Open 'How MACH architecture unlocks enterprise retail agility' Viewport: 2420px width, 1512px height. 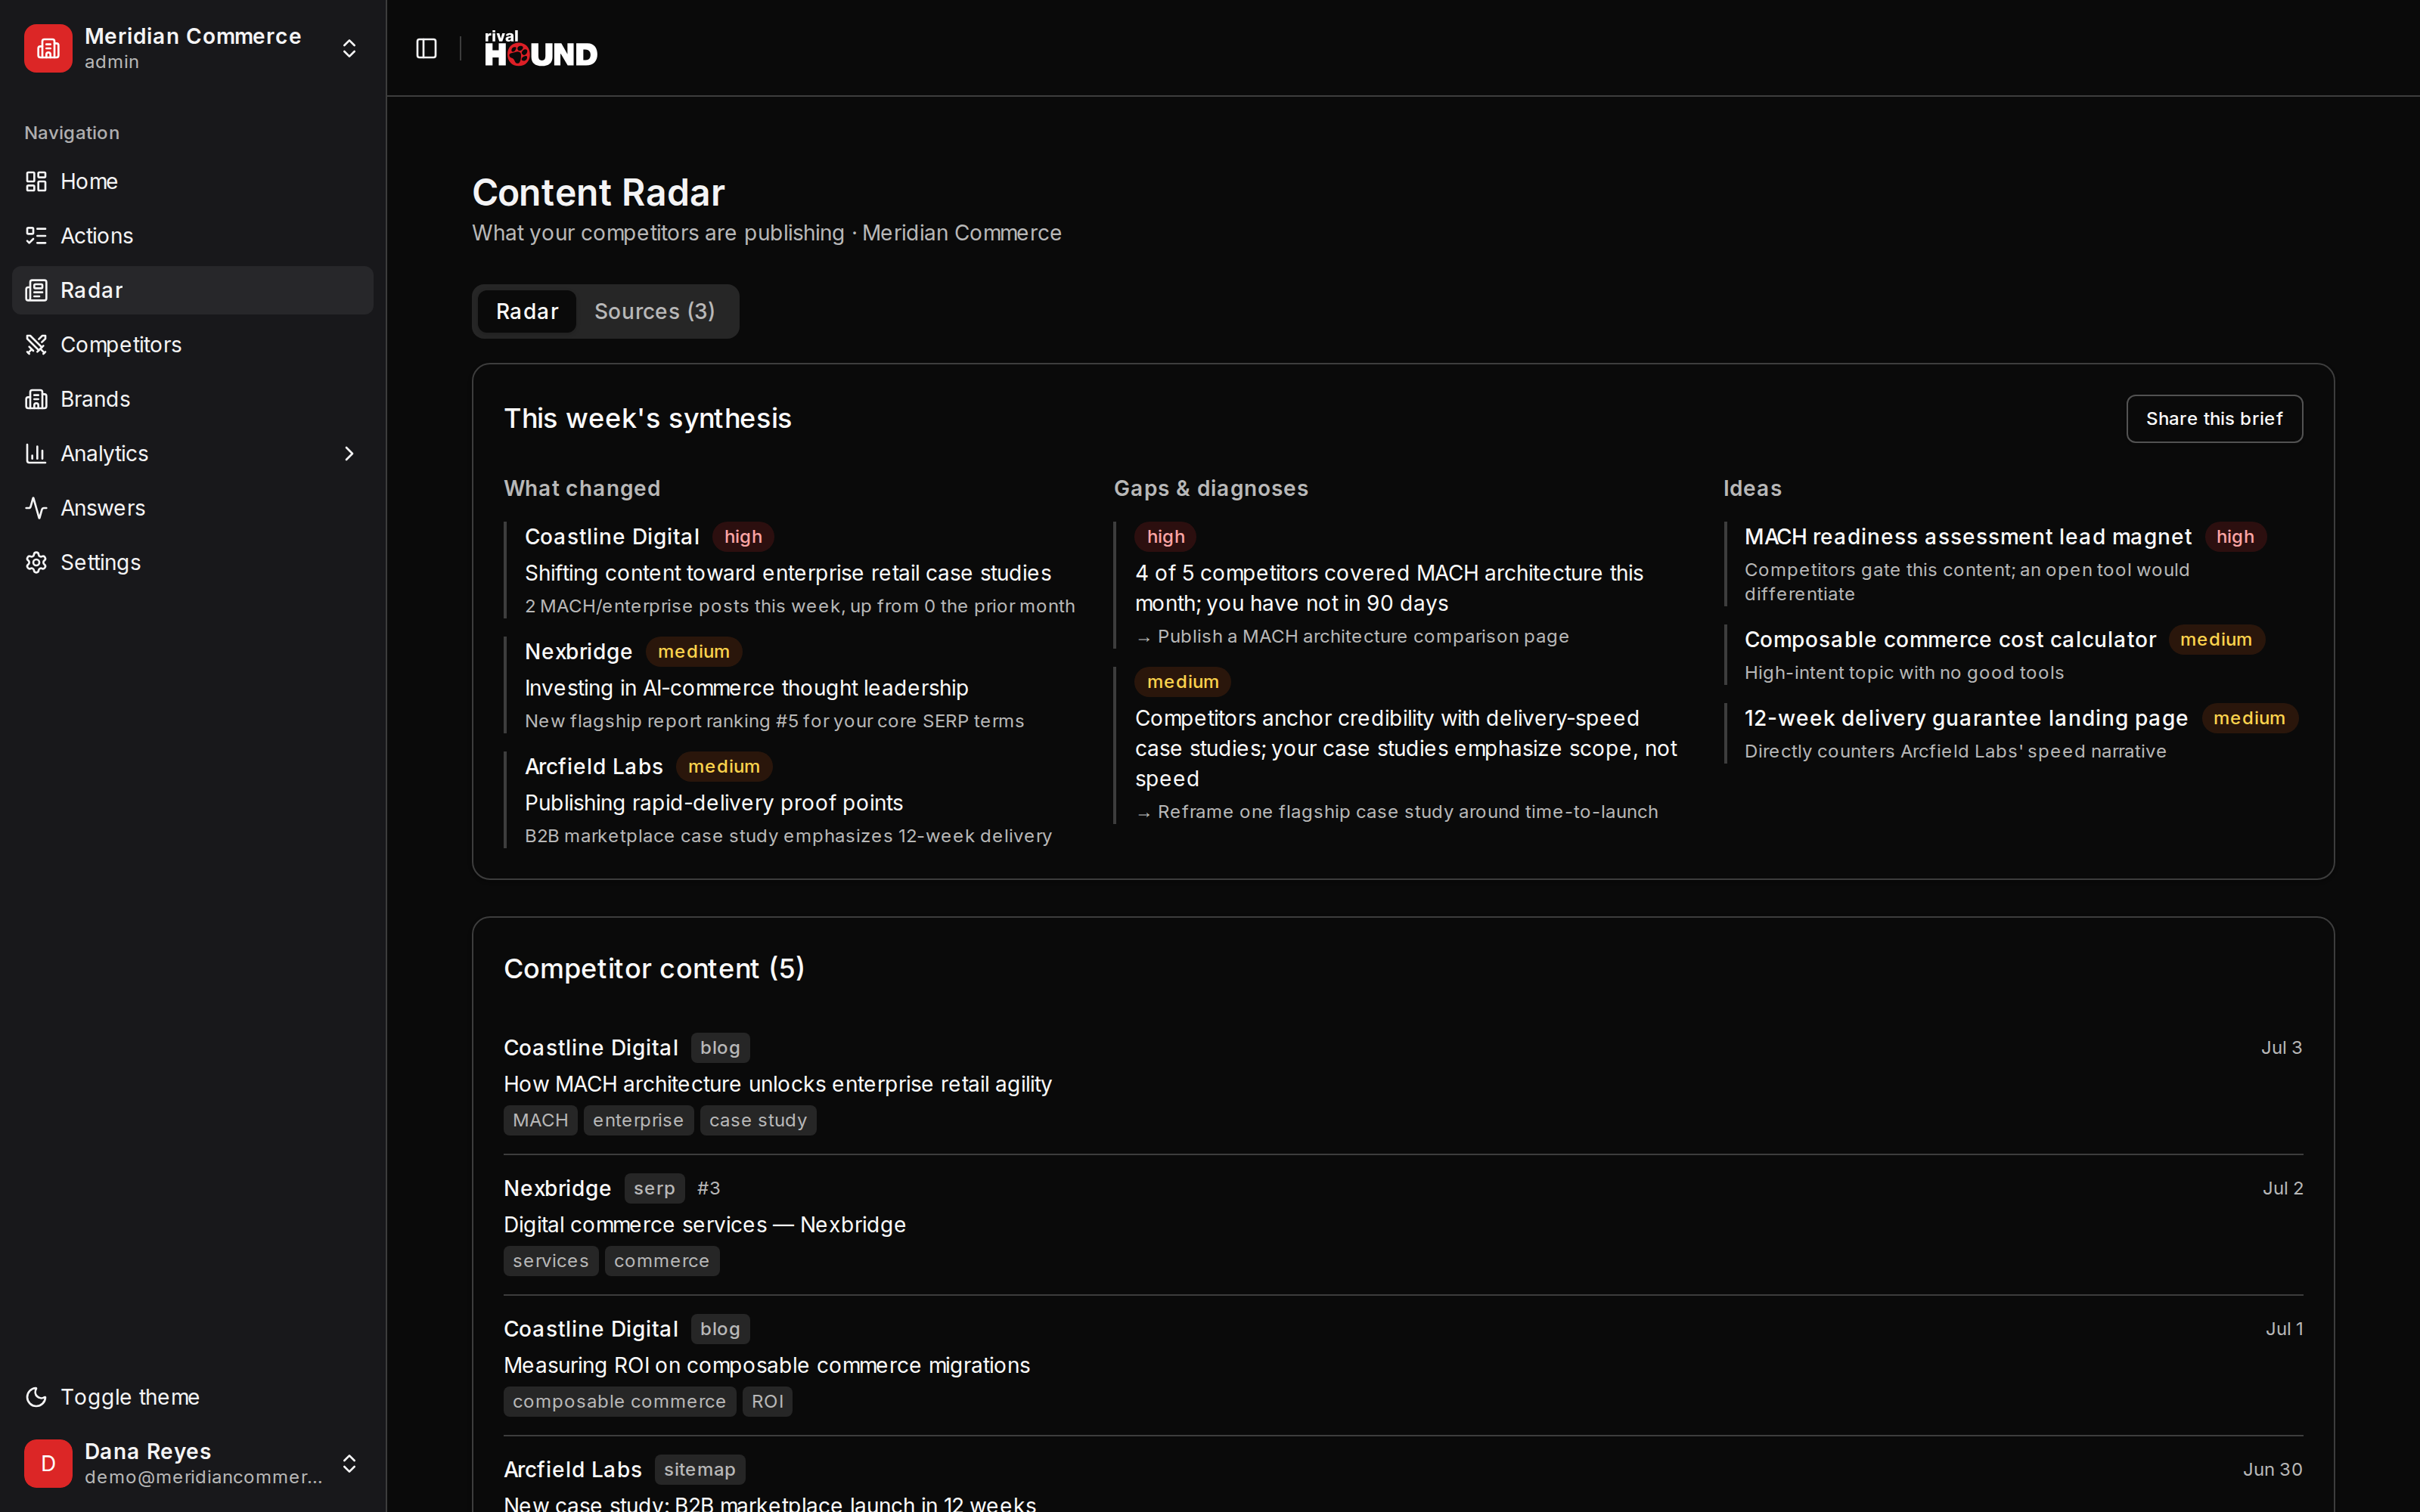pos(778,1084)
